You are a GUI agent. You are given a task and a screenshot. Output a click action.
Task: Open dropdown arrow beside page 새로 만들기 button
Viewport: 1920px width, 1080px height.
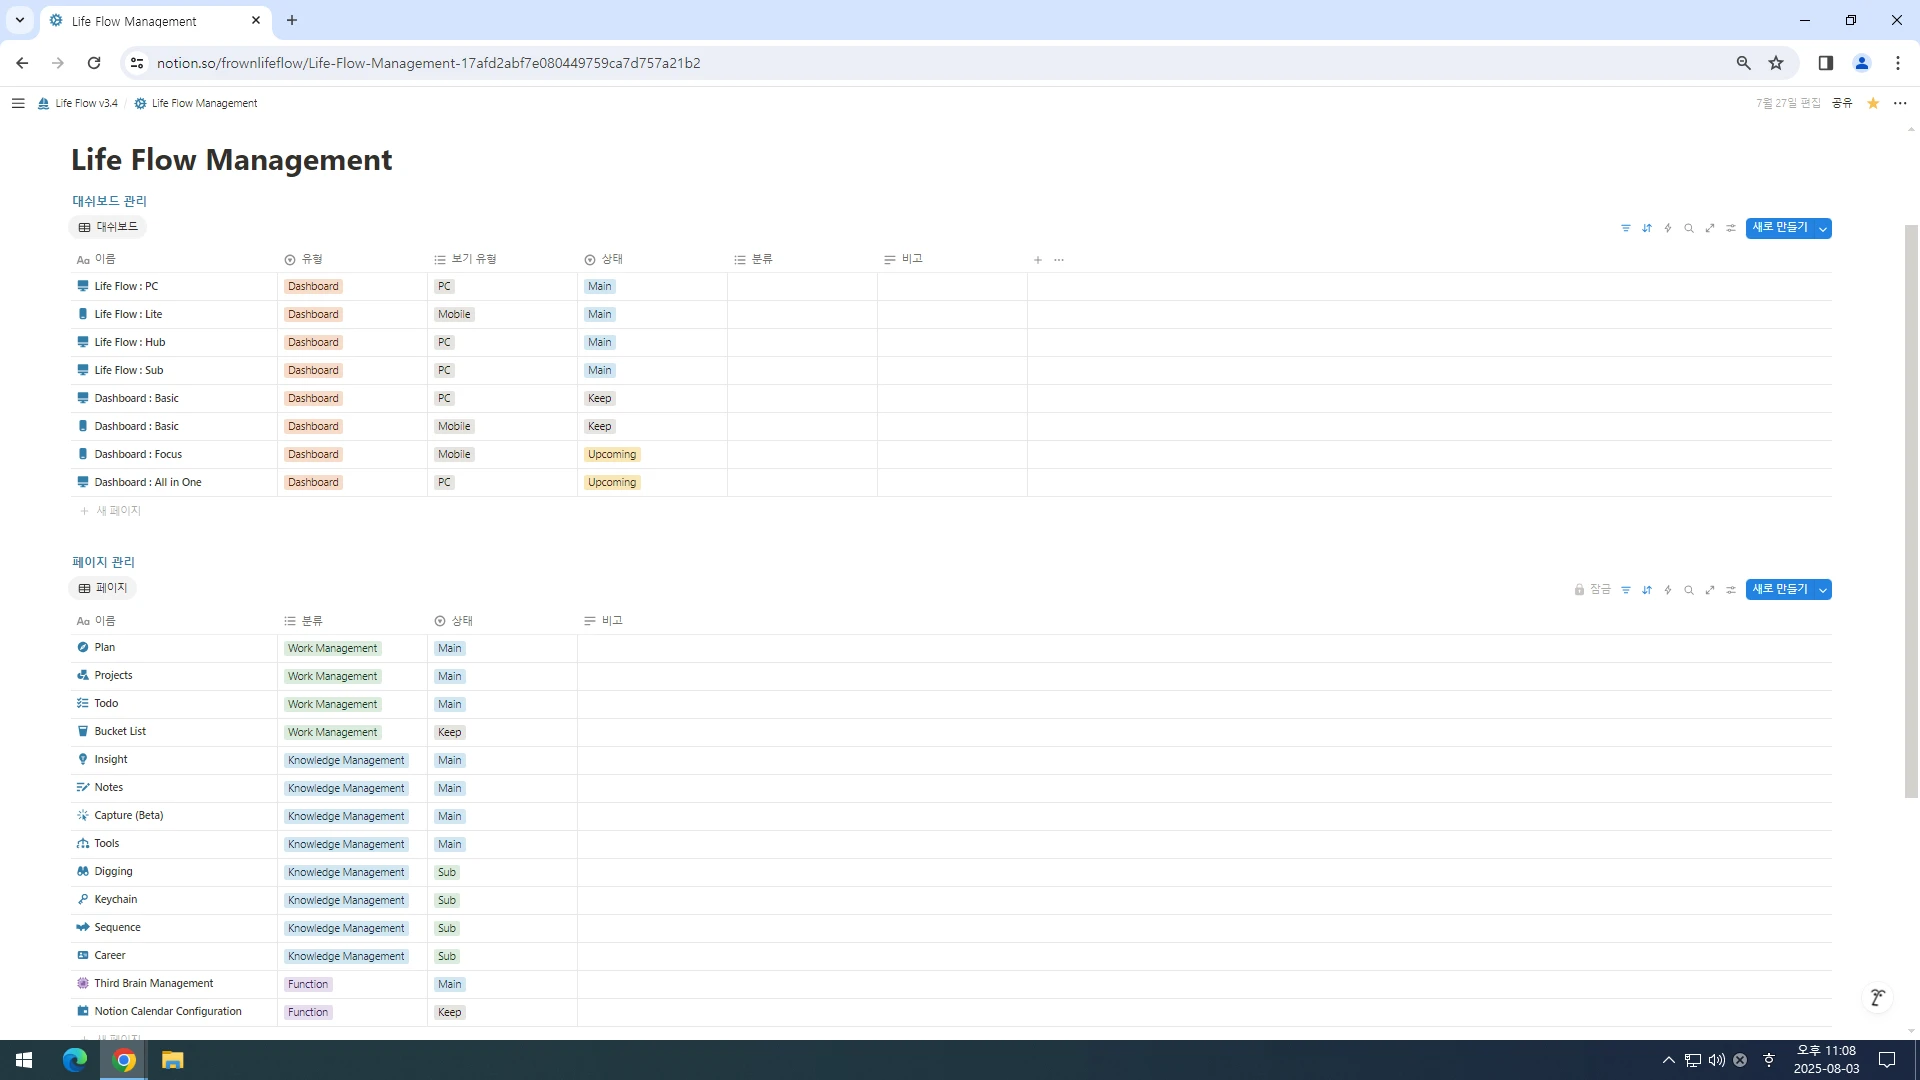(x=1823, y=590)
